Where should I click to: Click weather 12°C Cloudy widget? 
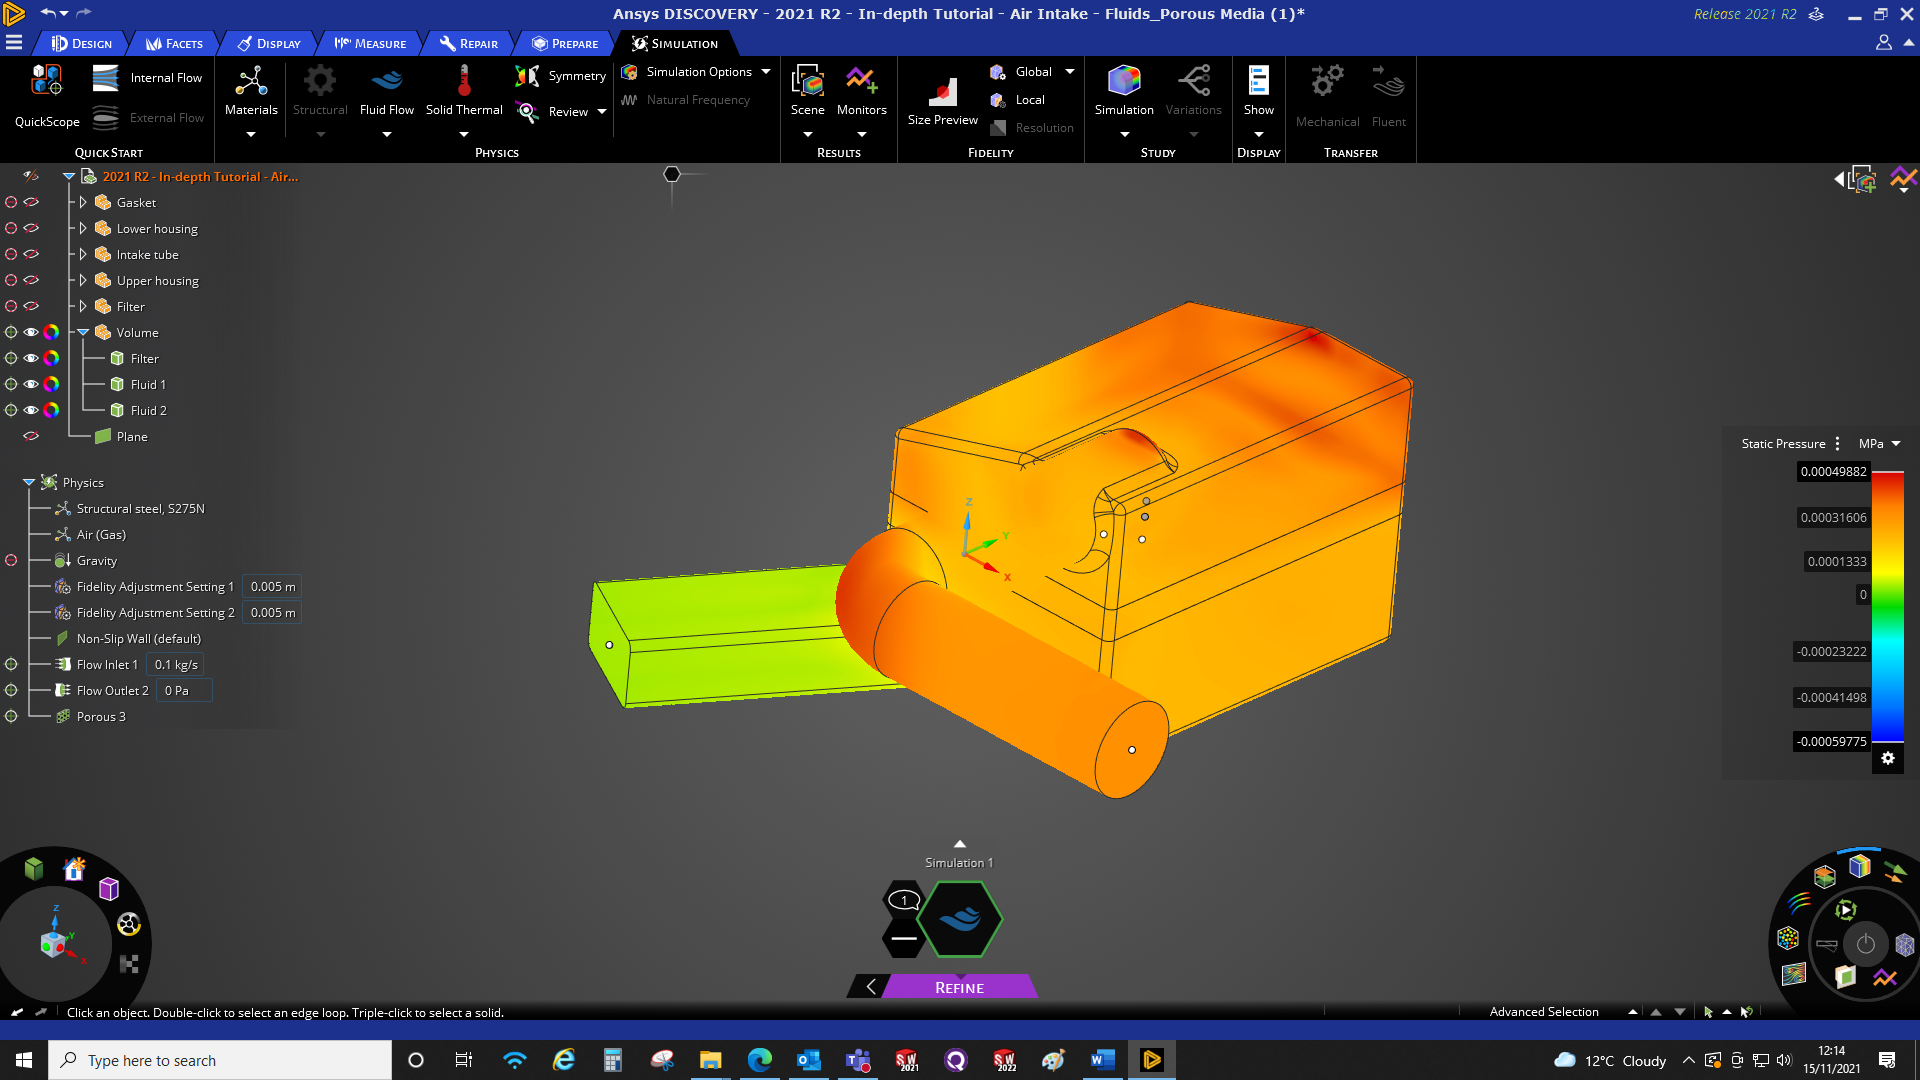pyautogui.click(x=1610, y=1060)
